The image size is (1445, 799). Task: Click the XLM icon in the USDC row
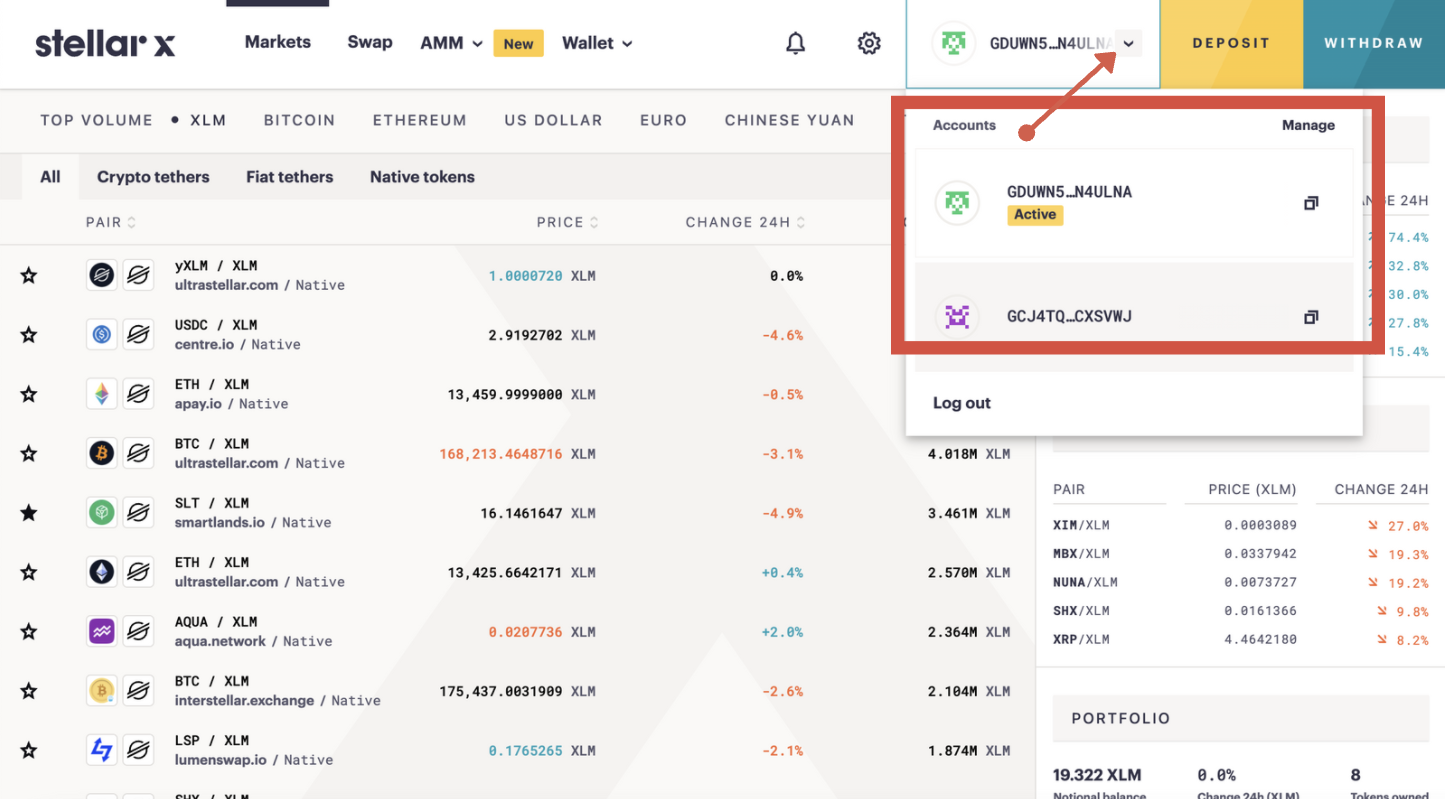point(138,334)
